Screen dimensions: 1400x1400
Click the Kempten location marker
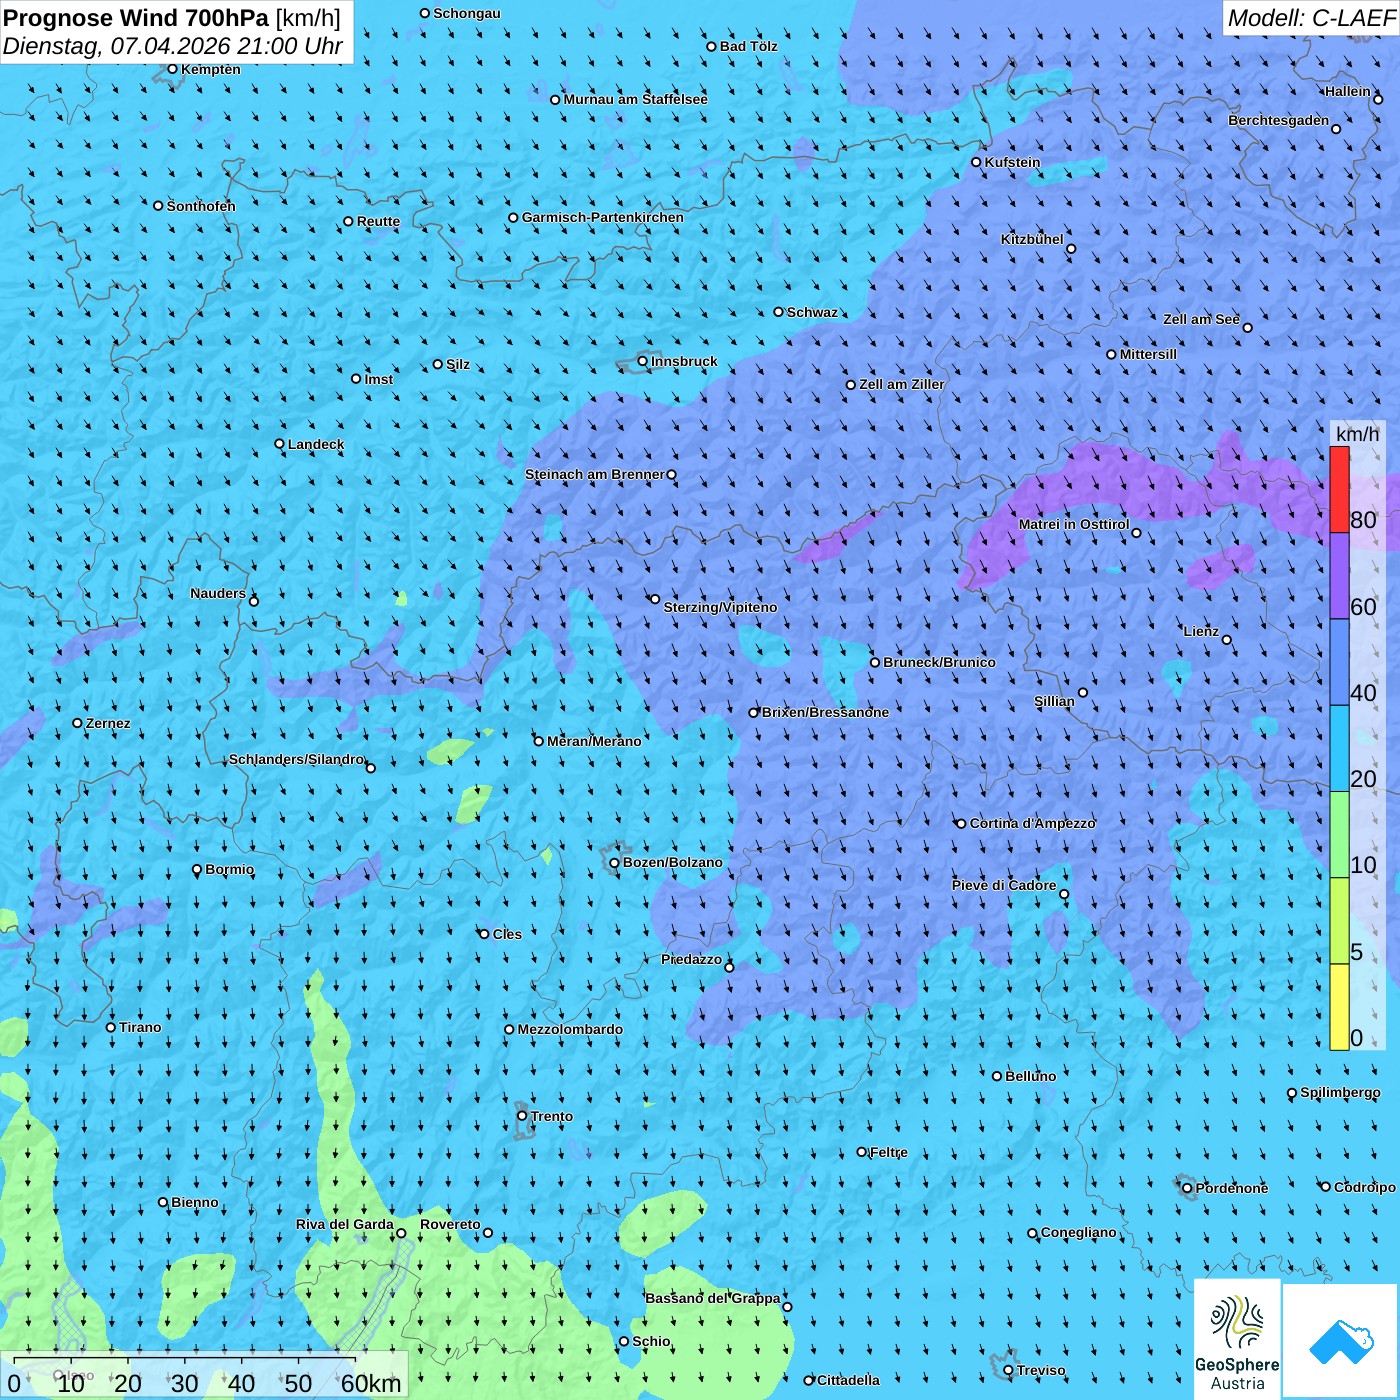[x=172, y=70]
